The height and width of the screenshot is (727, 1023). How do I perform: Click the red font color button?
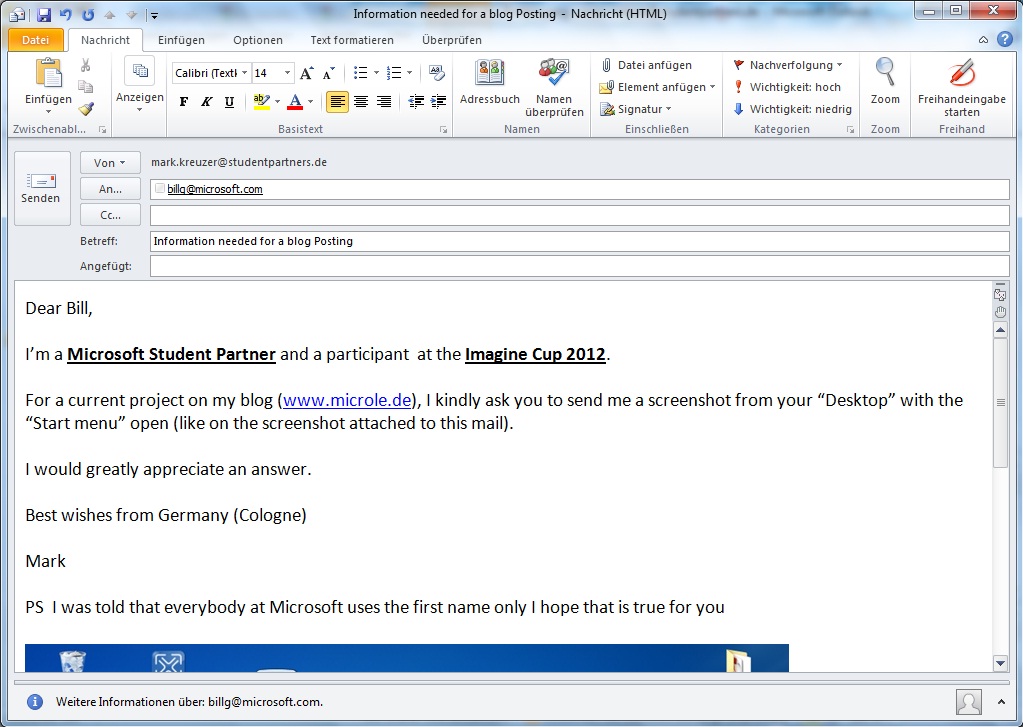click(295, 102)
